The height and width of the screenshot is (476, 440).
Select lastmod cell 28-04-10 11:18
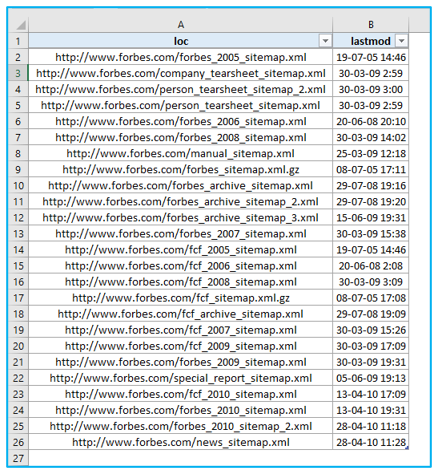click(371, 426)
